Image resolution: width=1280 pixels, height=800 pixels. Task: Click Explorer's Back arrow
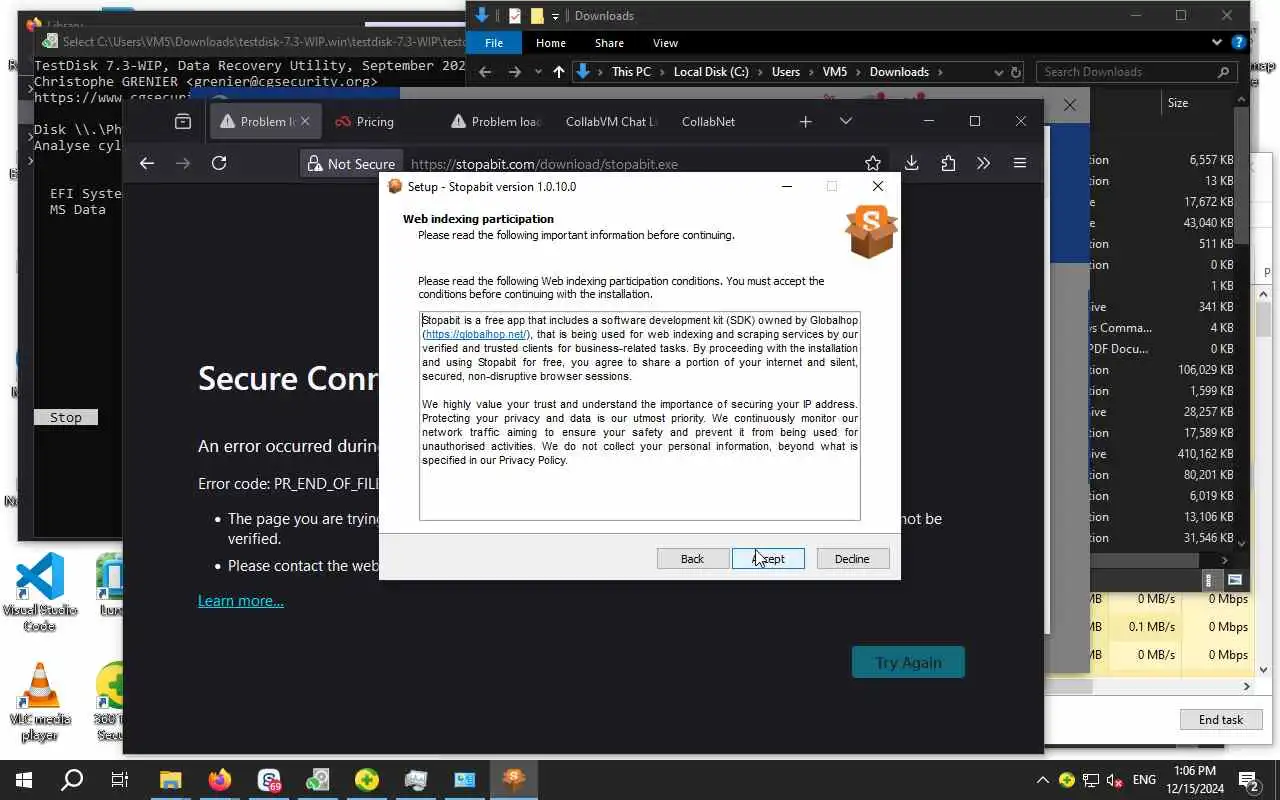pyautogui.click(x=485, y=72)
